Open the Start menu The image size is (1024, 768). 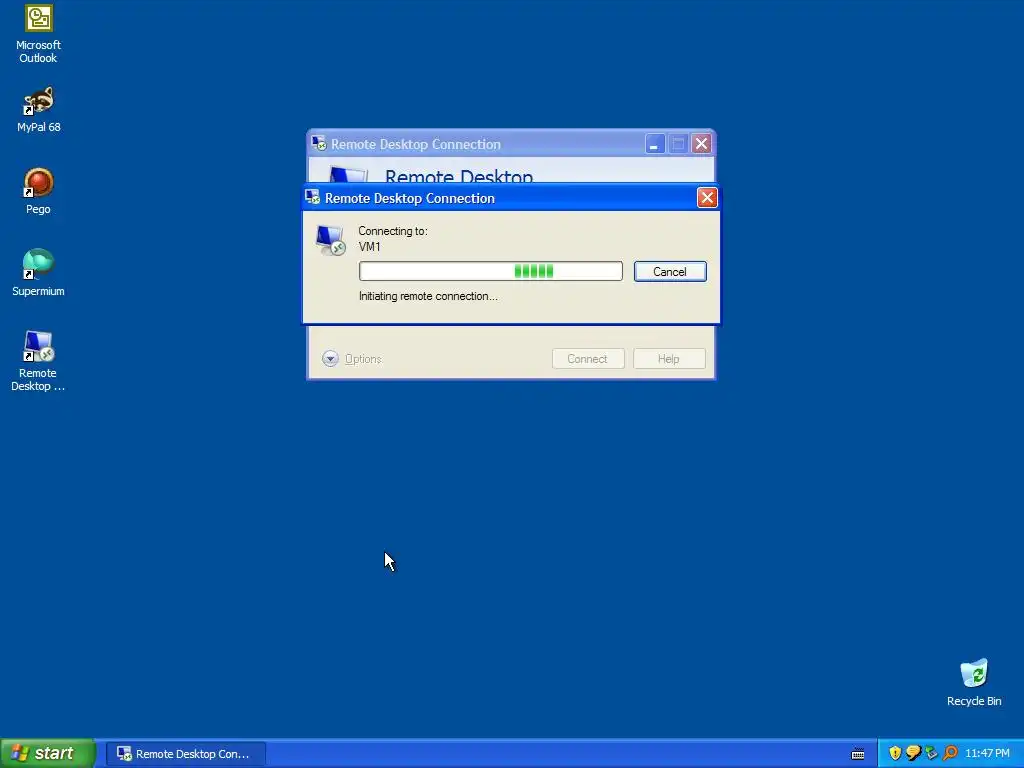[48, 753]
